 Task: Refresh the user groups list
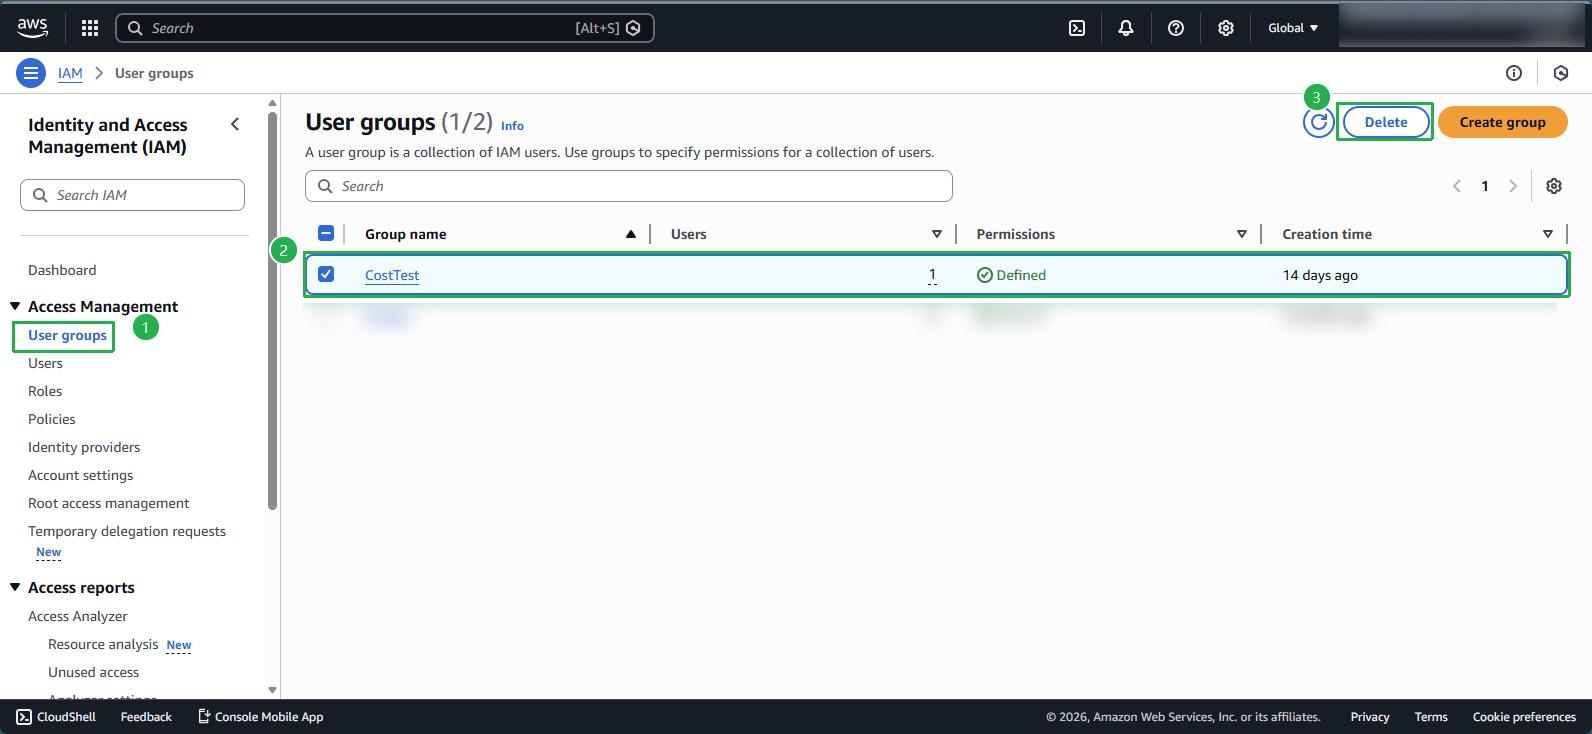pyautogui.click(x=1319, y=122)
